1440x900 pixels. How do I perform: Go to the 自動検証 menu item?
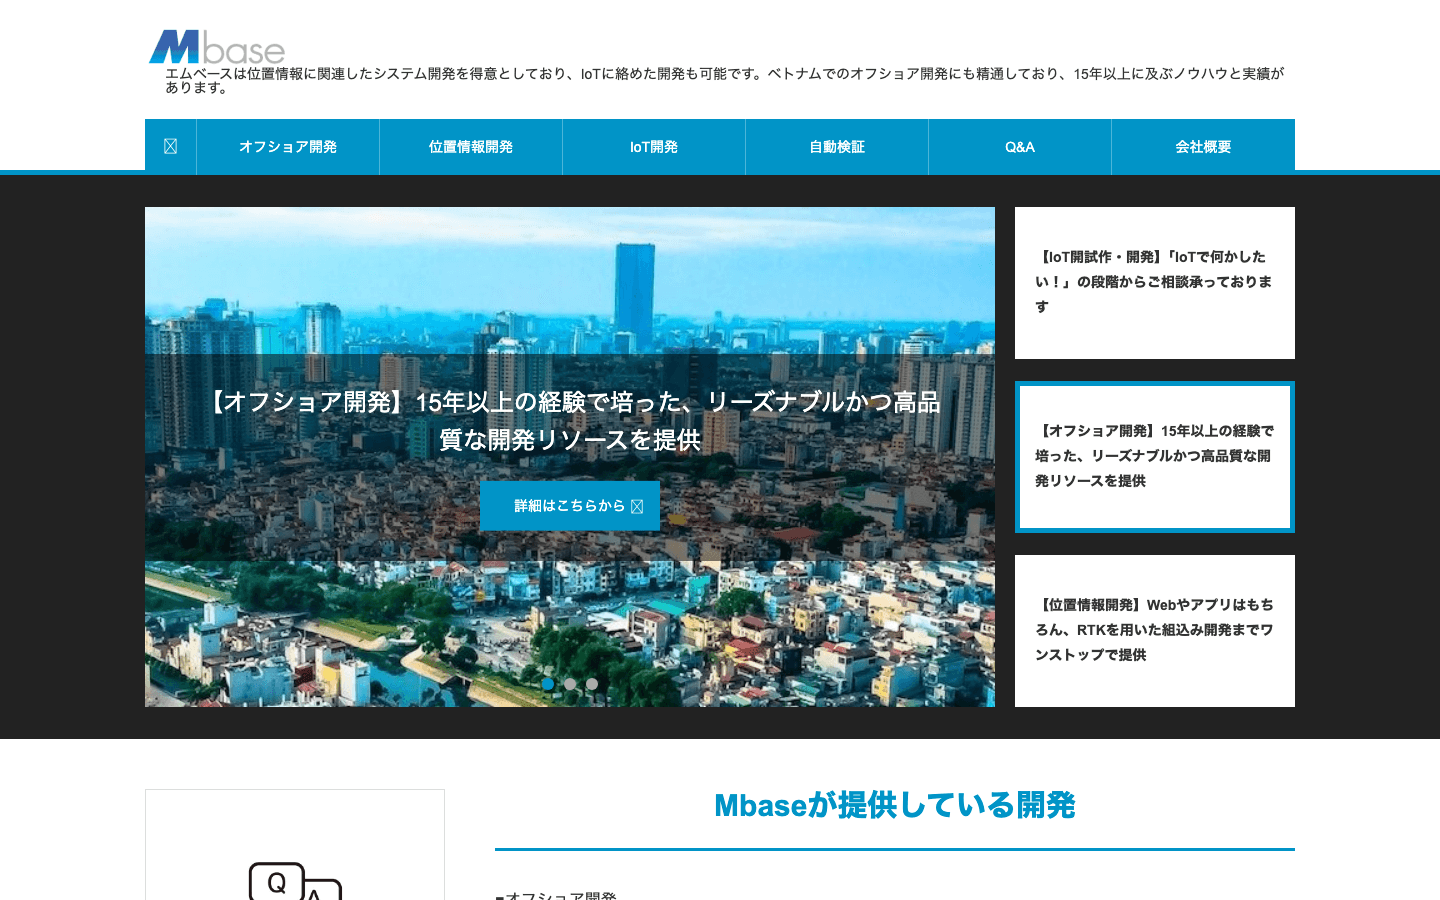coord(837,146)
